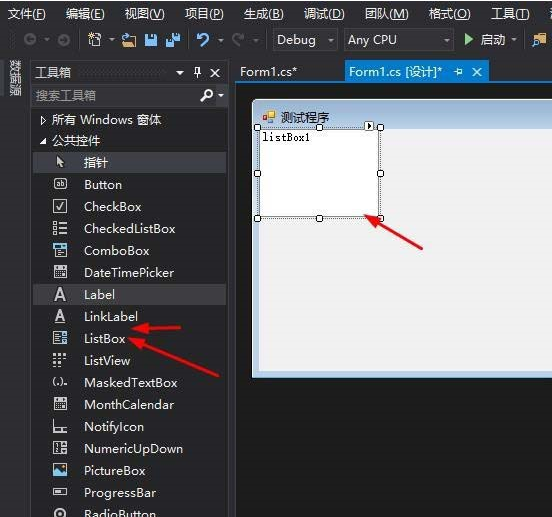The image size is (552, 517).
Task: Click the listBox1 control on the form
Action: coord(319,173)
